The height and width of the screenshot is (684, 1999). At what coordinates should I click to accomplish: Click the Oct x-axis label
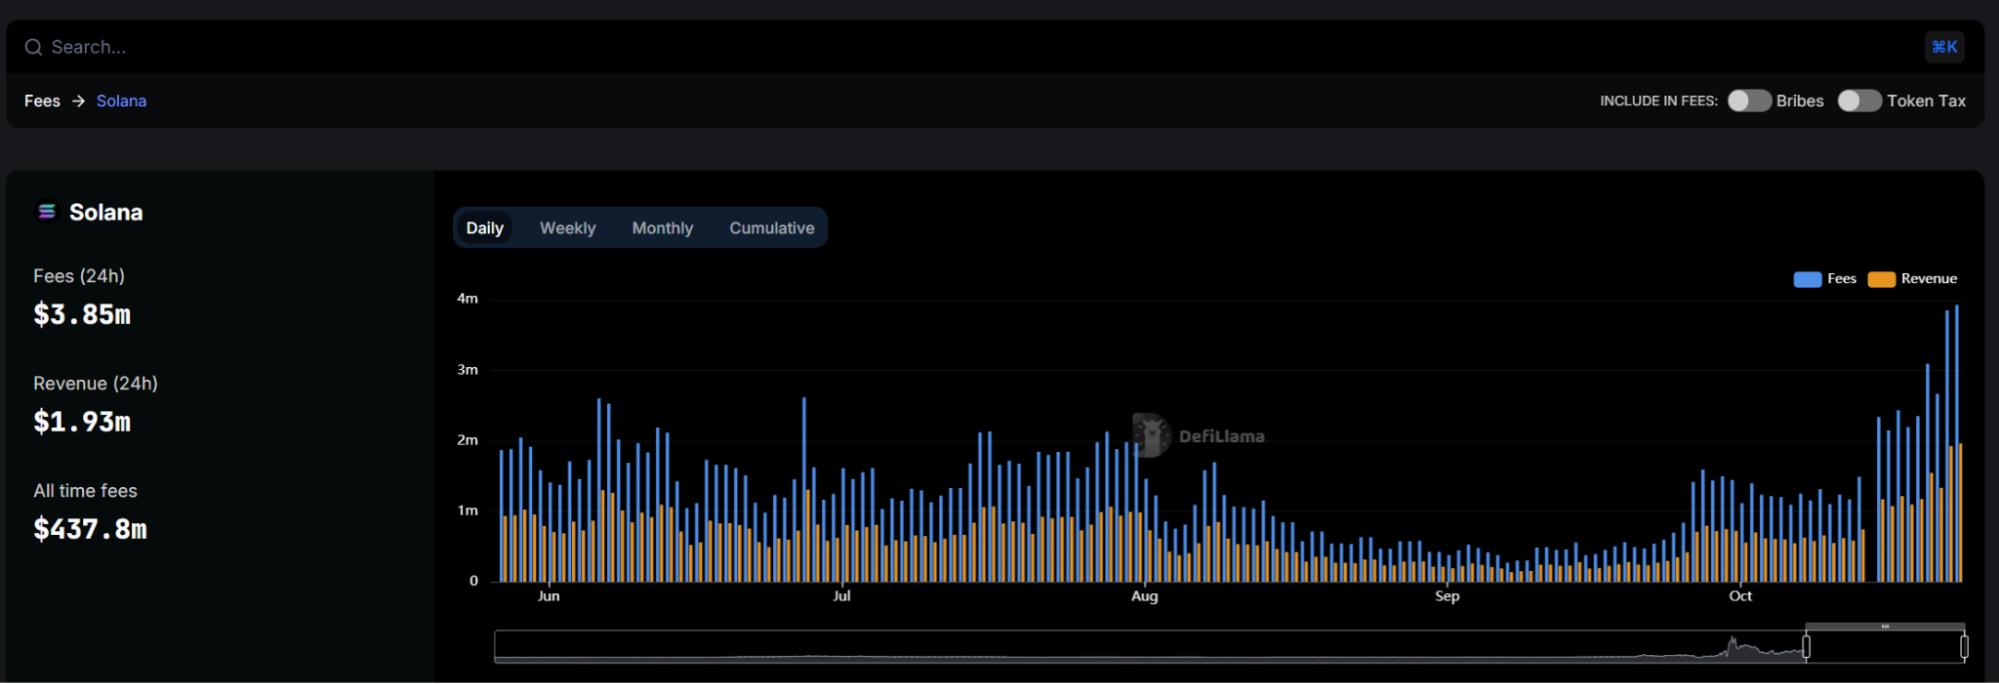1740,596
